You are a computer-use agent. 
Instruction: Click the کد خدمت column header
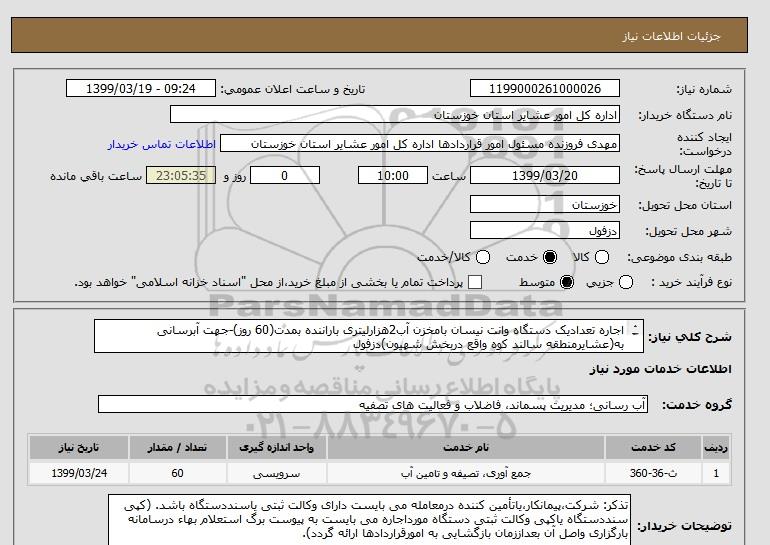(653, 447)
